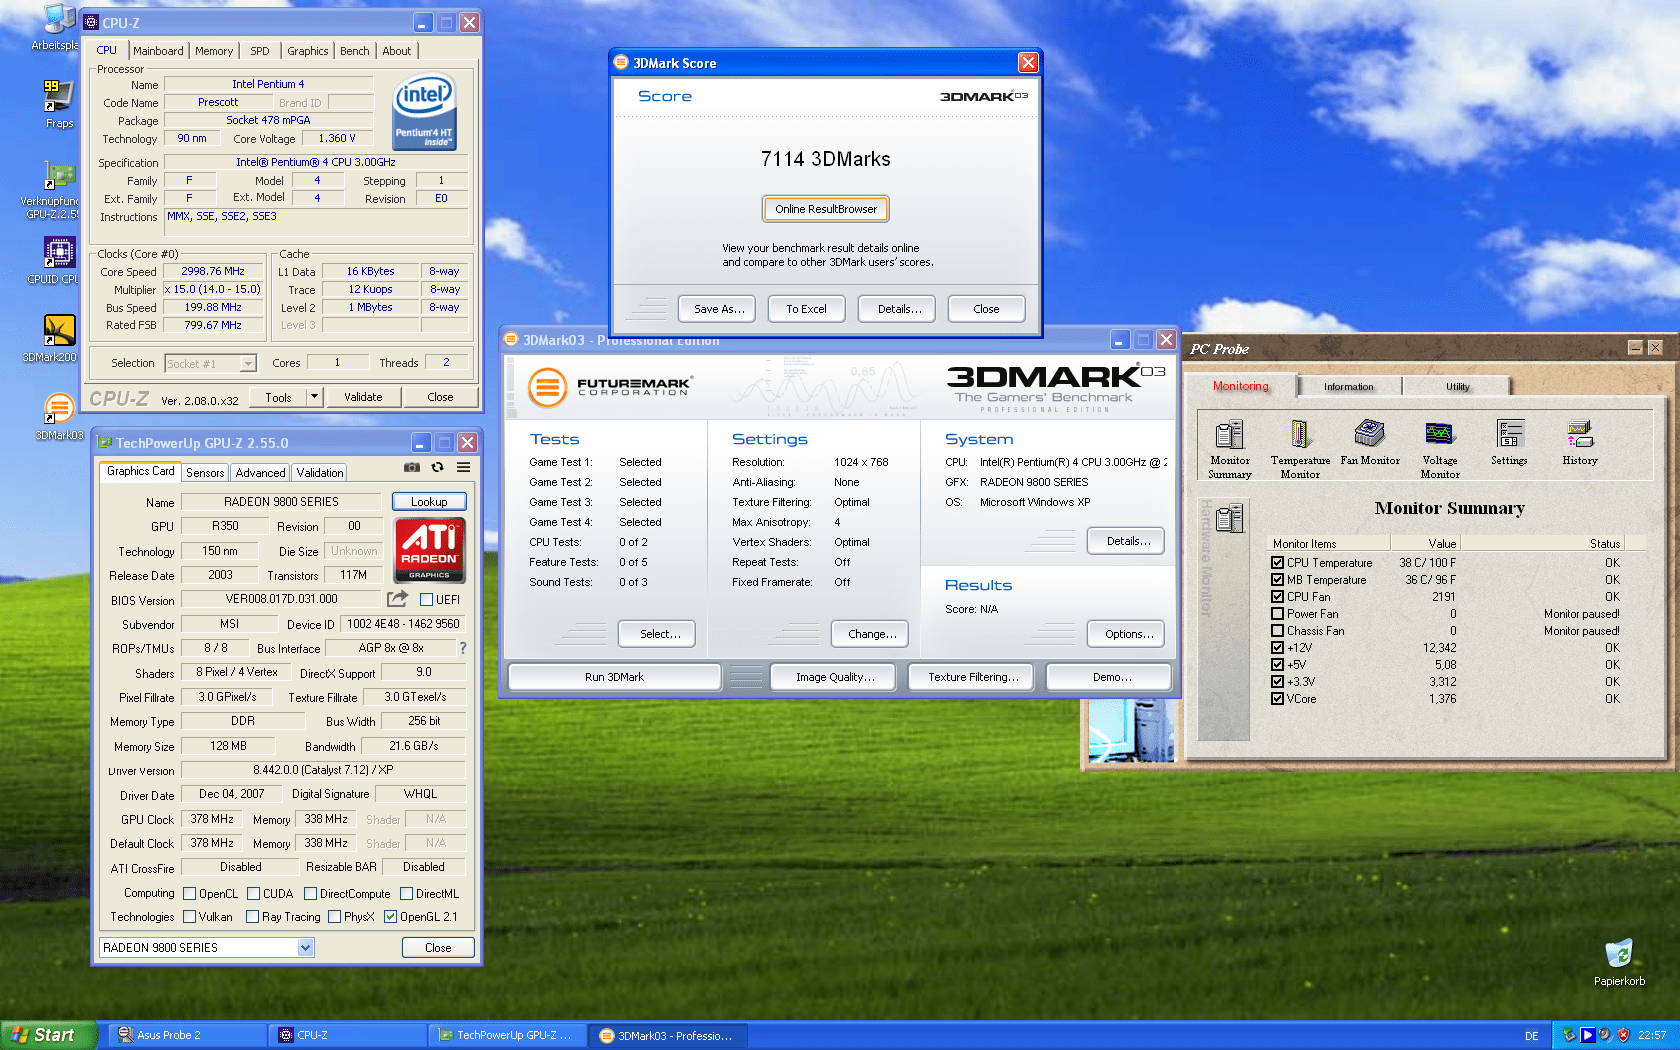The width and height of the screenshot is (1680, 1050).
Task: Uncheck VCore monitor item
Action: tap(1277, 699)
